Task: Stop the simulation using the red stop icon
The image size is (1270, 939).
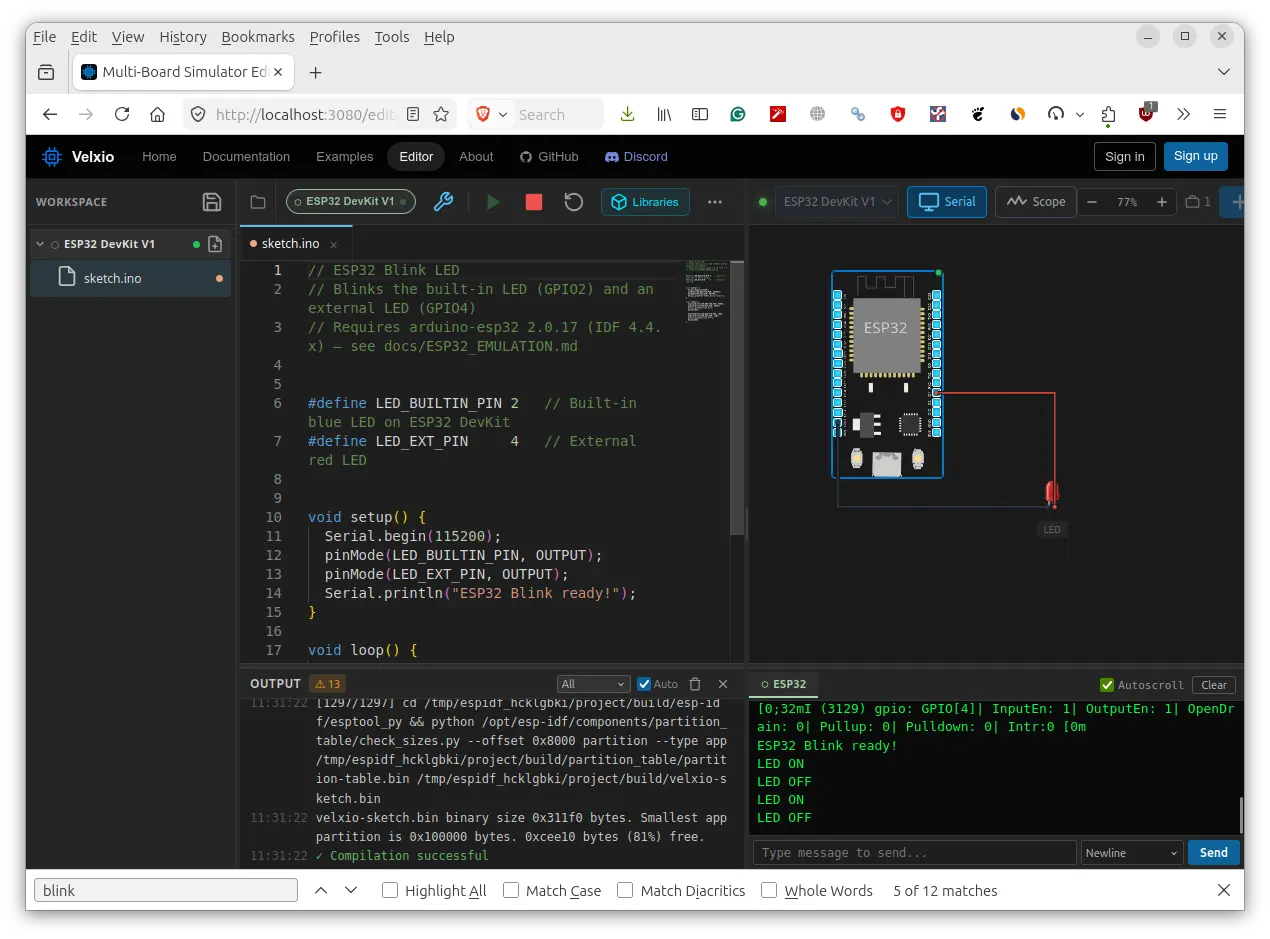Action: coord(533,201)
